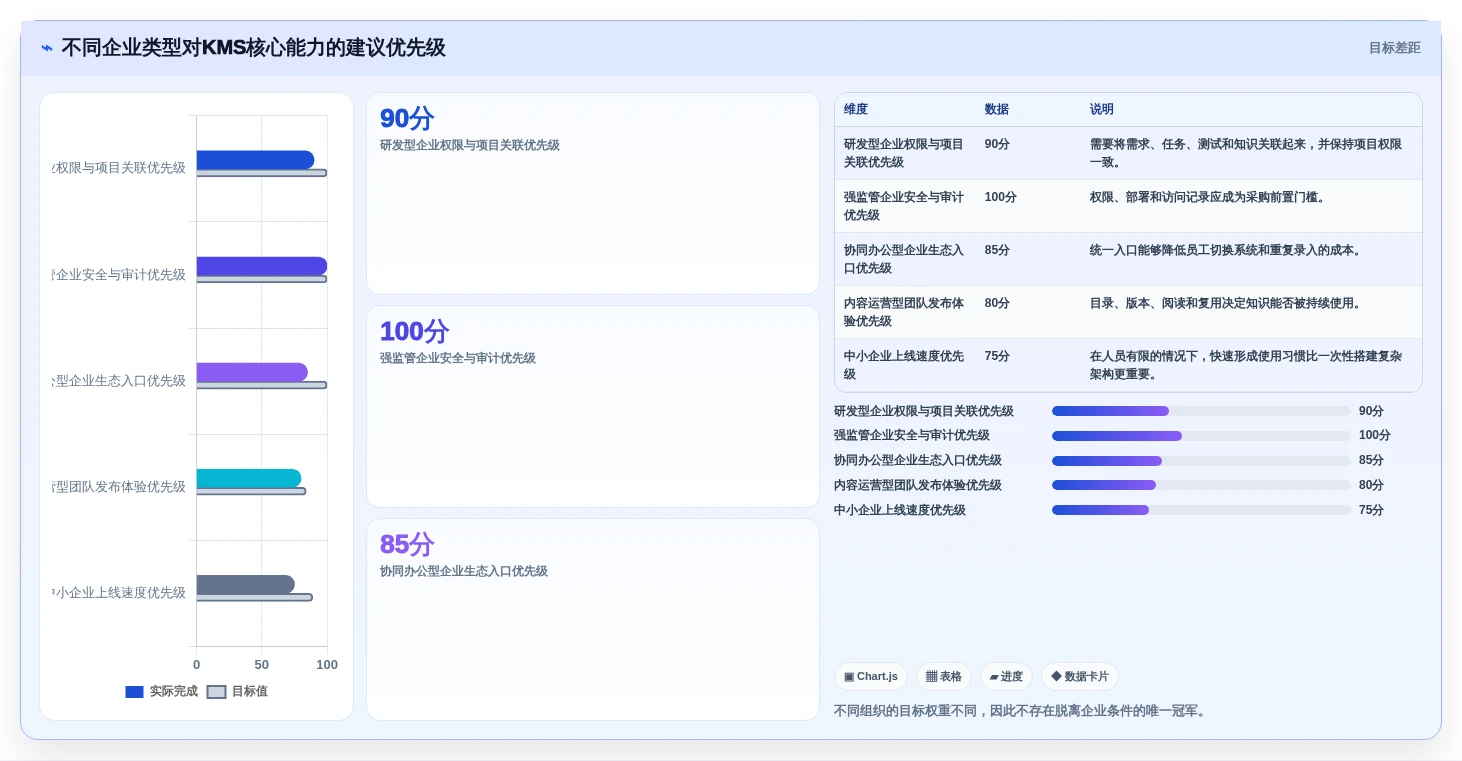Image resolution: width=1462 pixels, height=761 pixels.
Task: Click the footer note 不同组织的目标权重不同
Action: coord(1021,711)
